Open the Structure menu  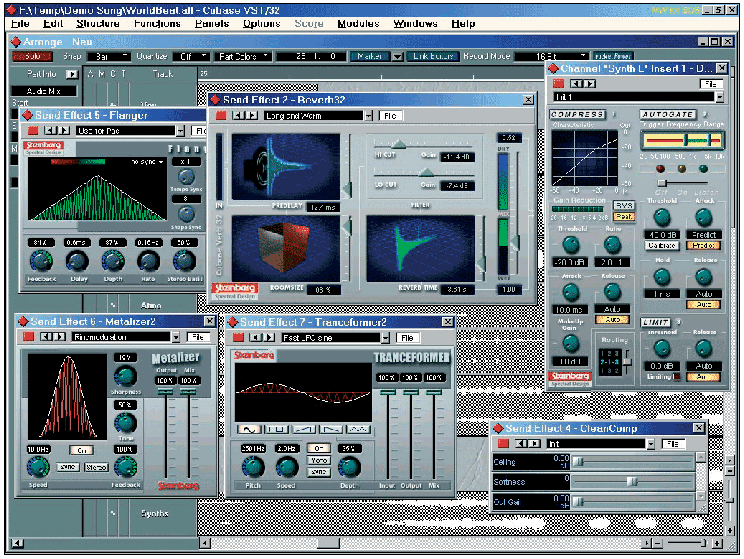coord(98,24)
